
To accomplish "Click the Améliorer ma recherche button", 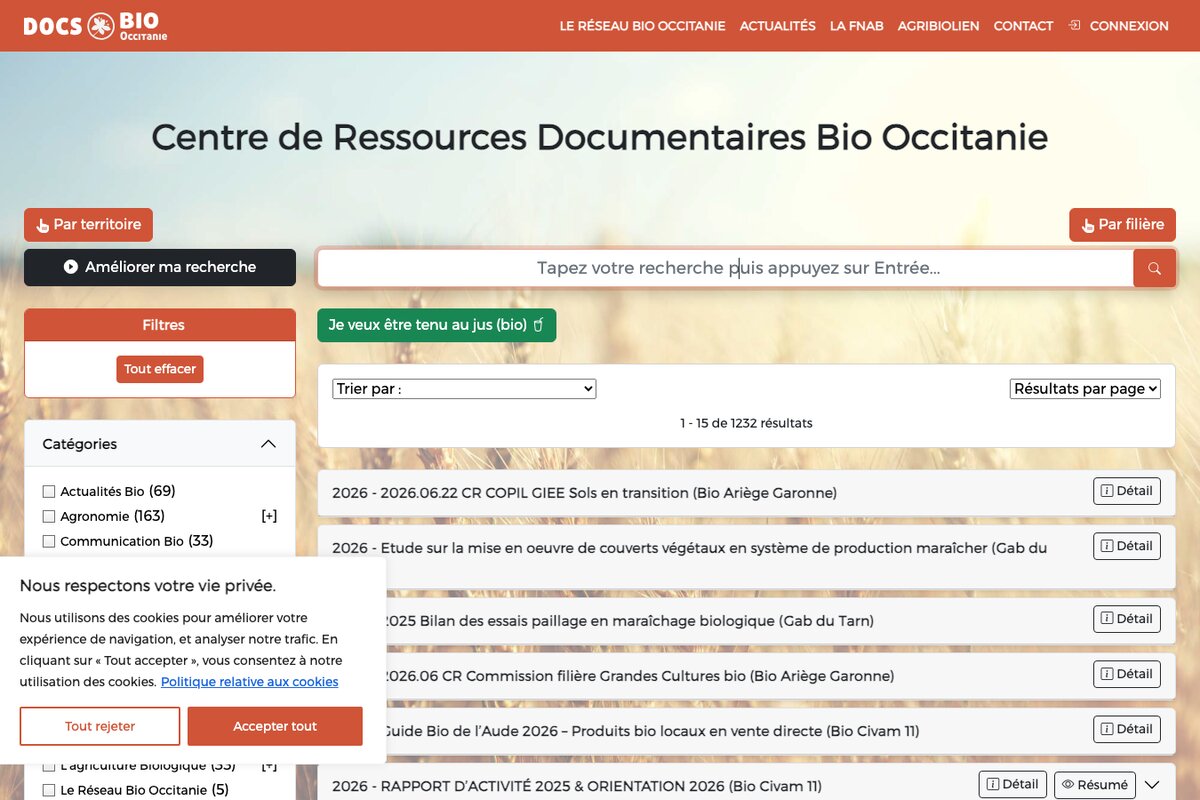I will 160,267.
